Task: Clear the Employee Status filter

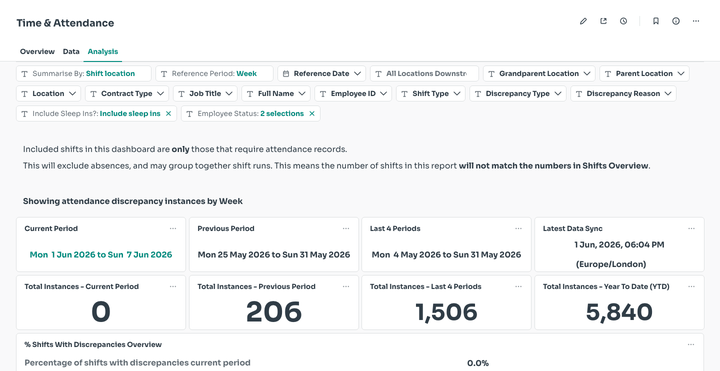Action: pos(312,113)
